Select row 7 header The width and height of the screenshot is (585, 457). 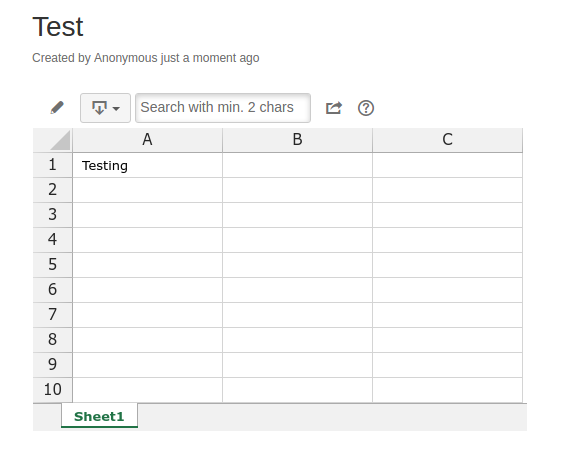point(53,315)
